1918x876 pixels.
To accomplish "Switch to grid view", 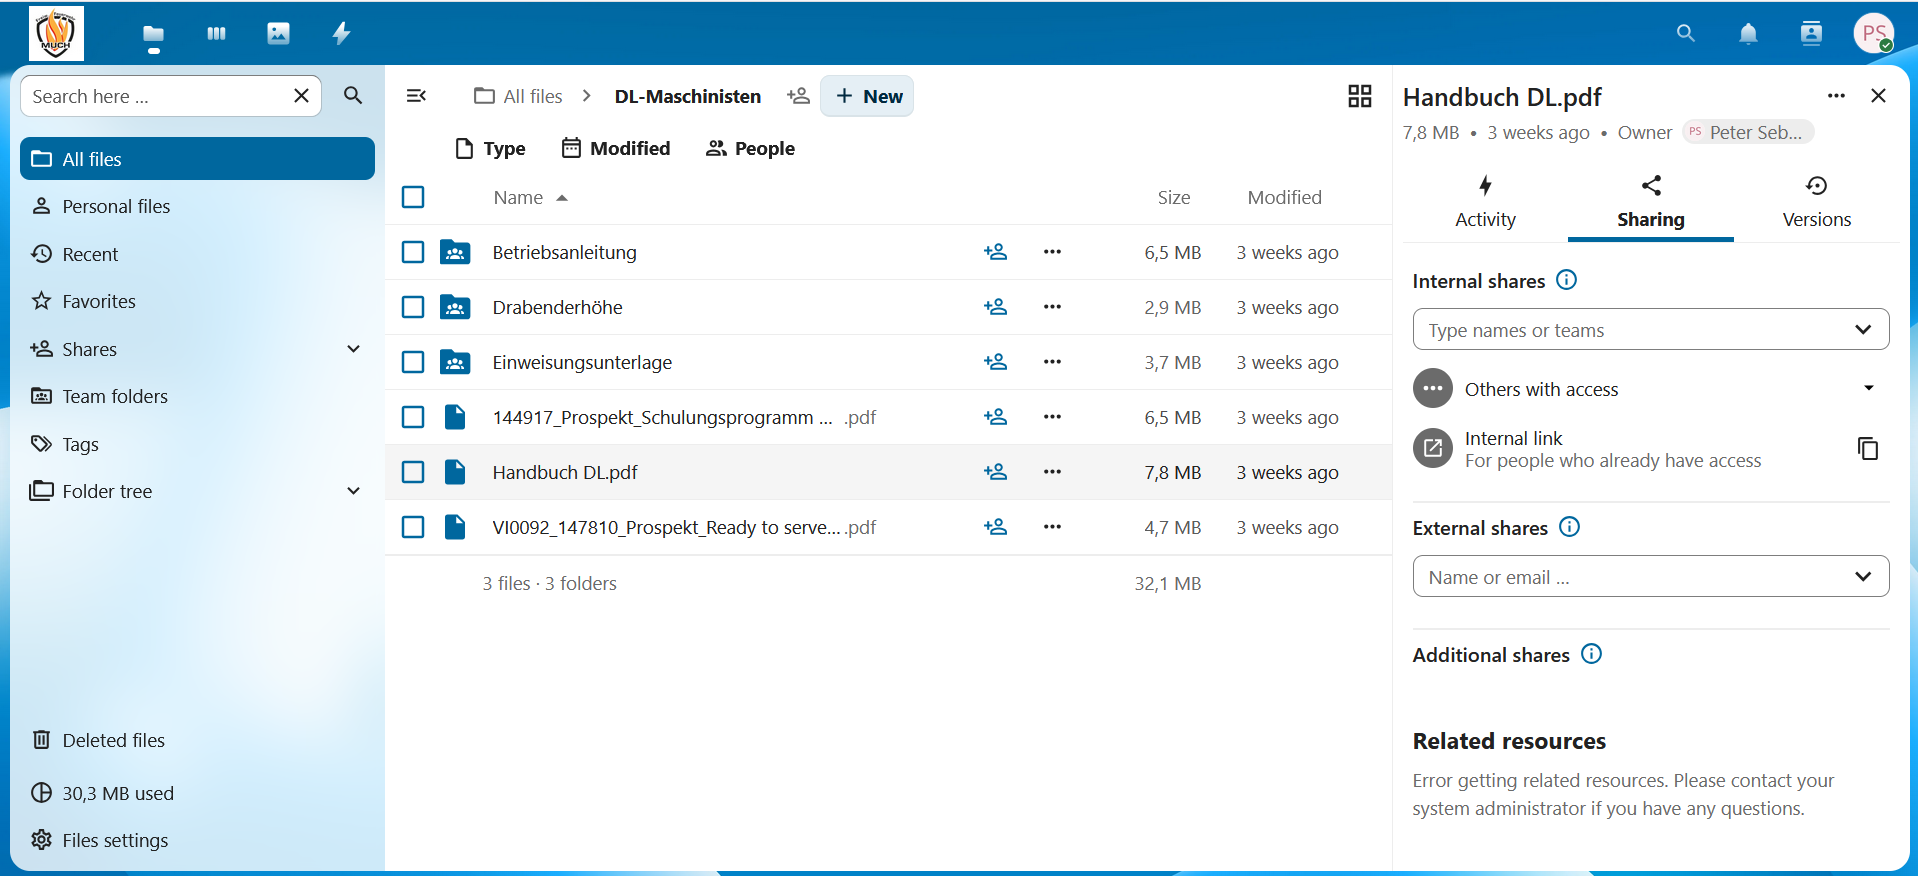I will [x=1359, y=96].
